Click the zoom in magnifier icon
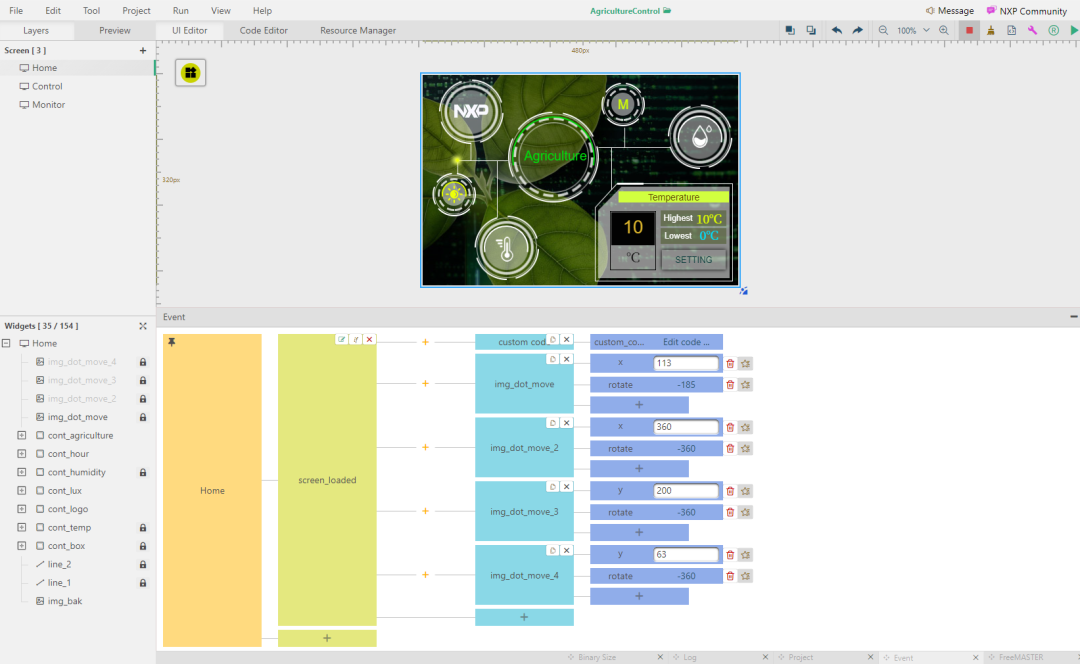The height and width of the screenshot is (664, 1080). [944, 30]
